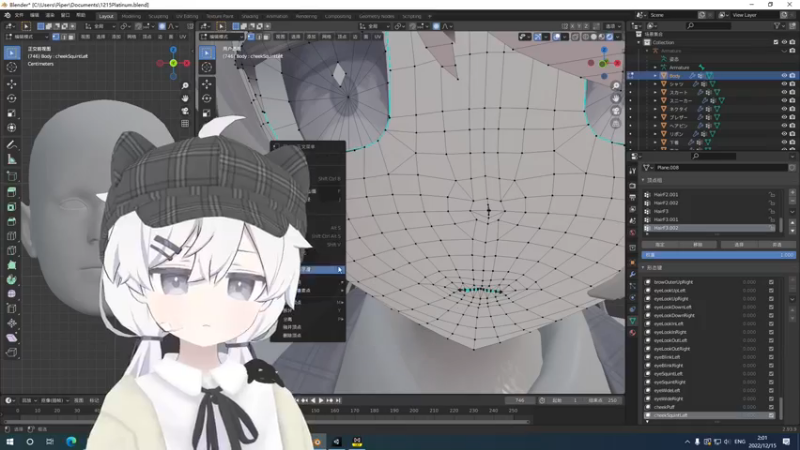Hide the Body object with its eye icon
Viewport: 800px width, 450px height.
(784, 76)
